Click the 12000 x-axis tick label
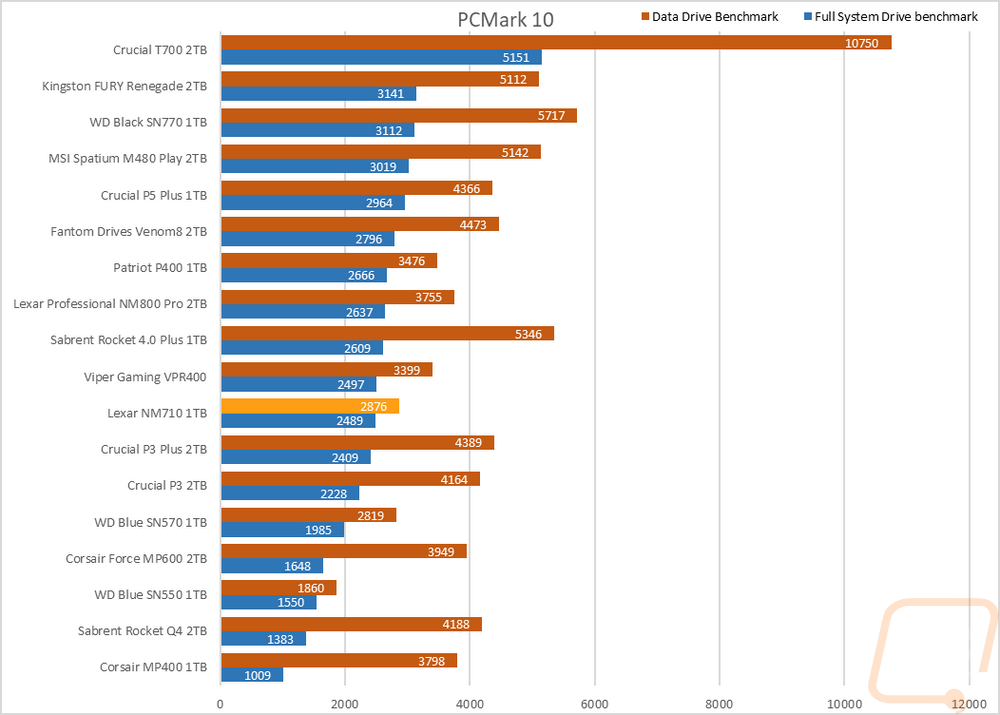The height and width of the screenshot is (715, 1000). pos(969,704)
